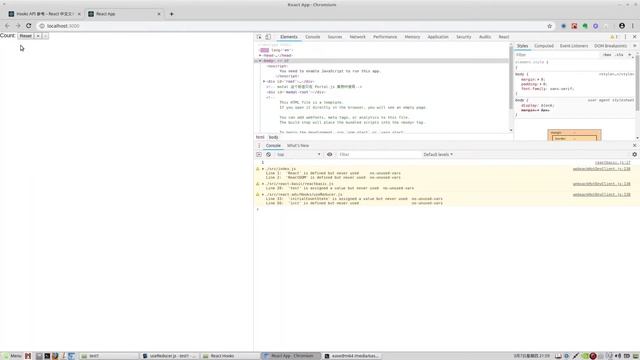Open the What's New drawer tab
This screenshot has width=640, height=360.
pos(298,146)
